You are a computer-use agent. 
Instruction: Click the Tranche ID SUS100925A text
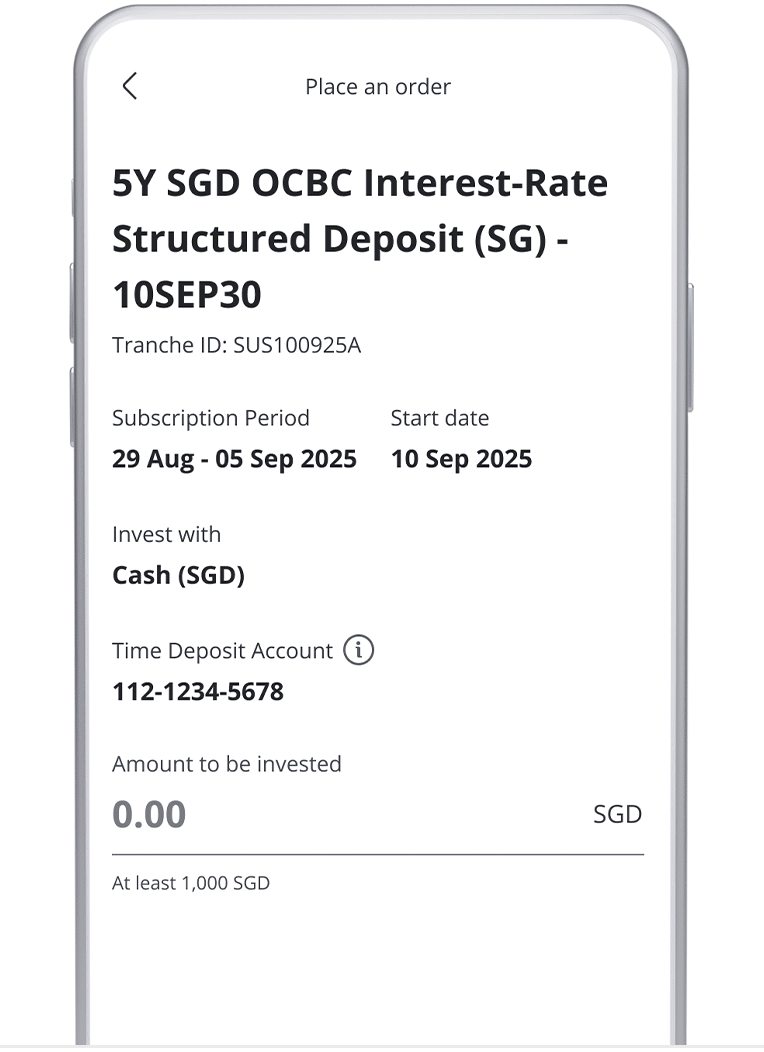[236, 346]
